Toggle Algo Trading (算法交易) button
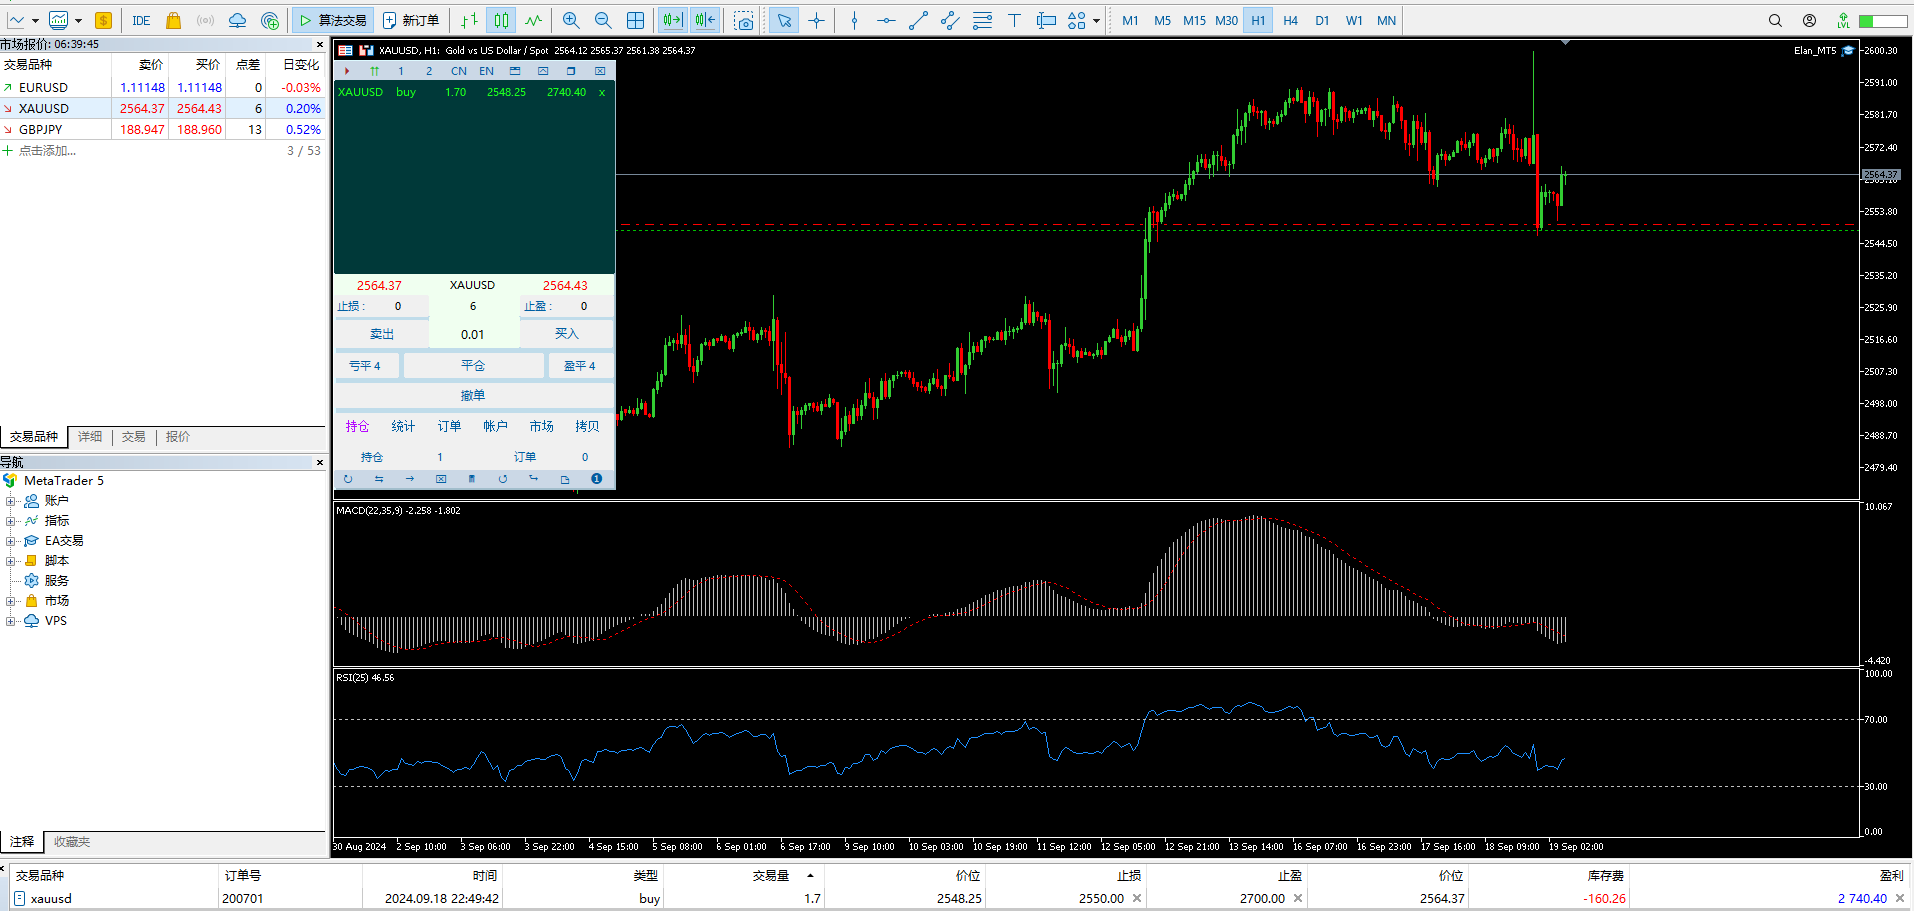This screenshot has width=1914, height=911. tap(333, 20)
